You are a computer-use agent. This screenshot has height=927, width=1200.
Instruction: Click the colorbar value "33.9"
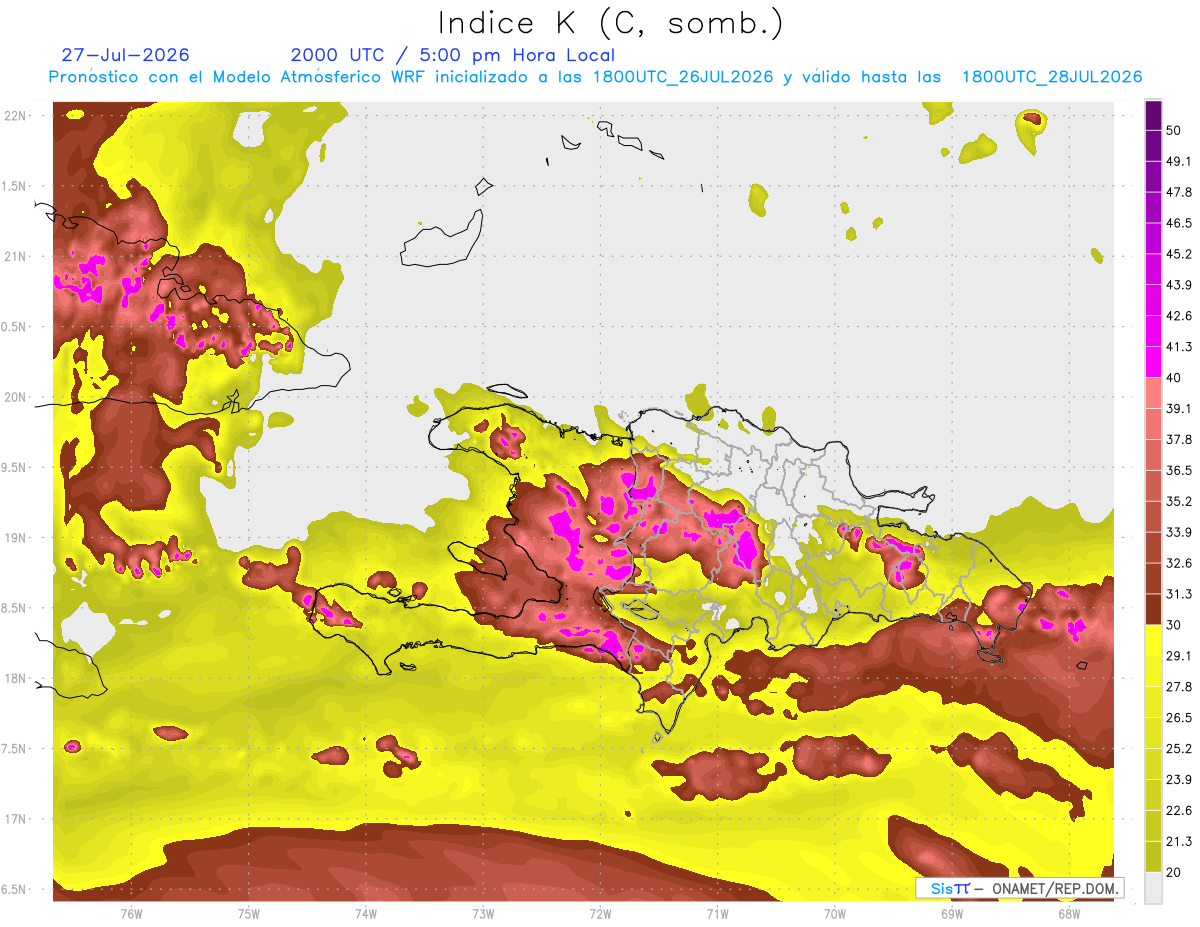coord(1179,532)
